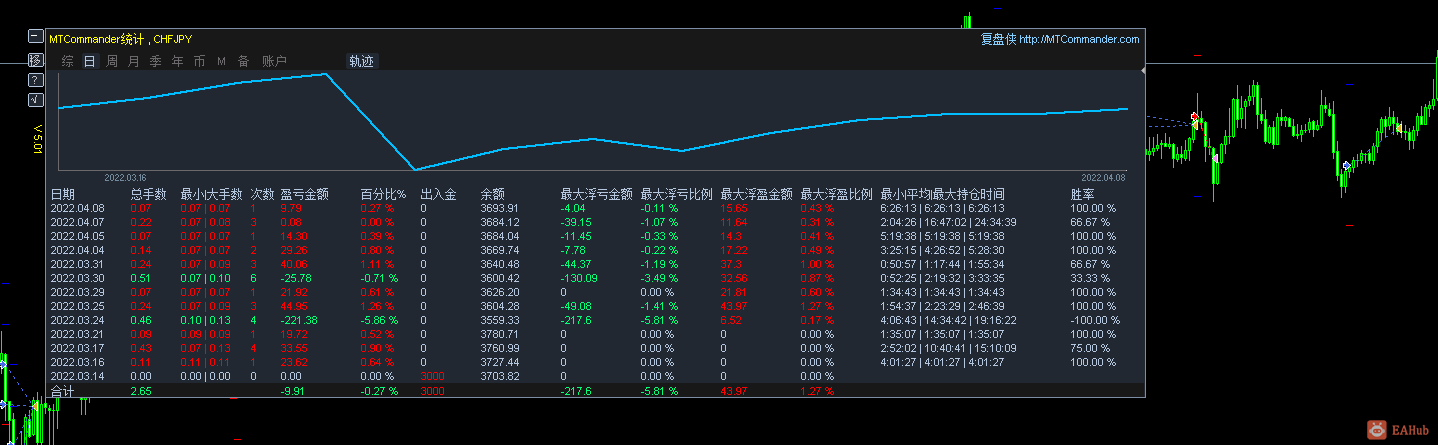Click the -100.00 % win rate cell

tap(1095, 320)
